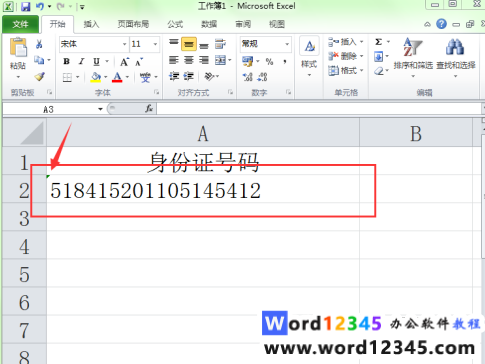Open the 常规 number format dropdown
Screen dimensions: 485x364
[x=287, y=44]
